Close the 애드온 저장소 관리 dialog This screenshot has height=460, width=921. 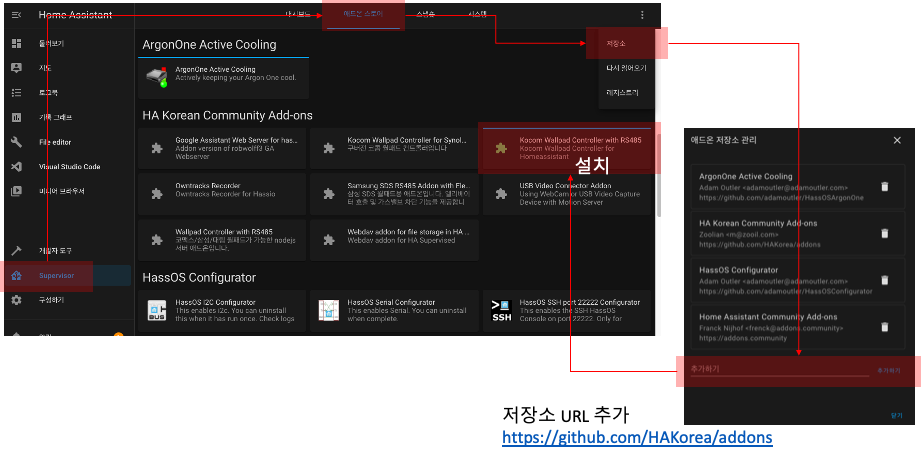(897, 140)
